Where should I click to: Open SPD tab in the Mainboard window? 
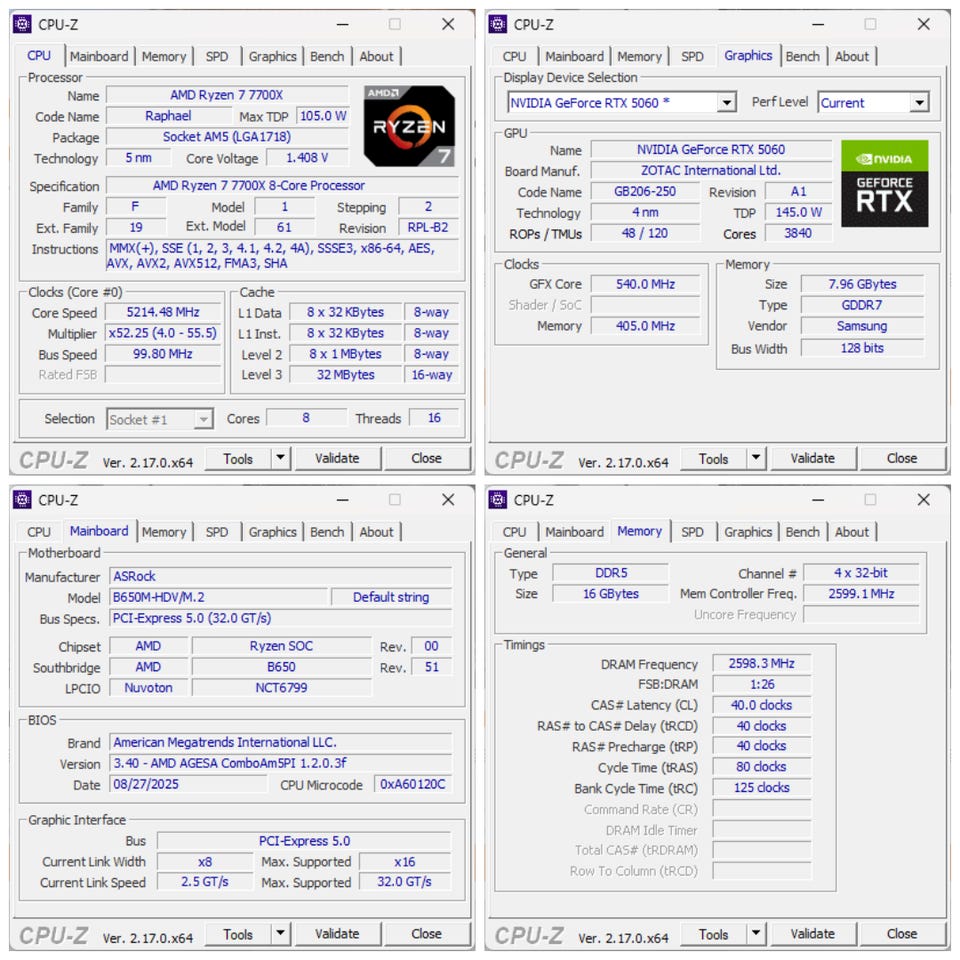coord(217,532)
